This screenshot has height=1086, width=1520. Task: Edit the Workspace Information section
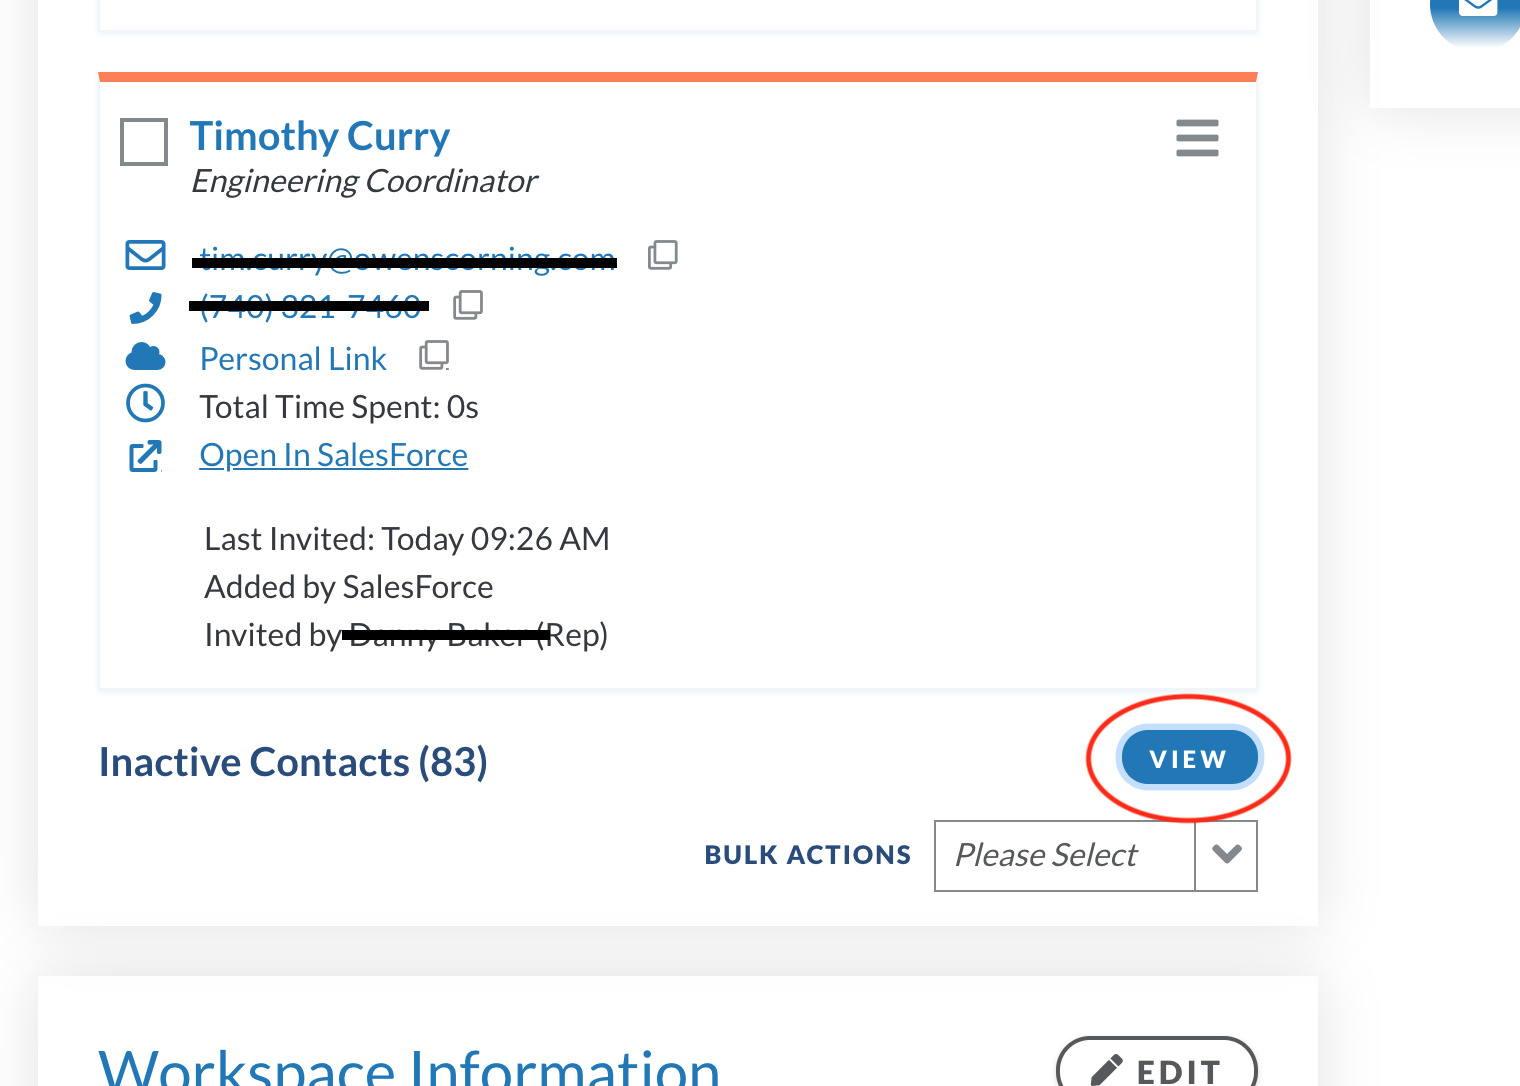1157,1064
